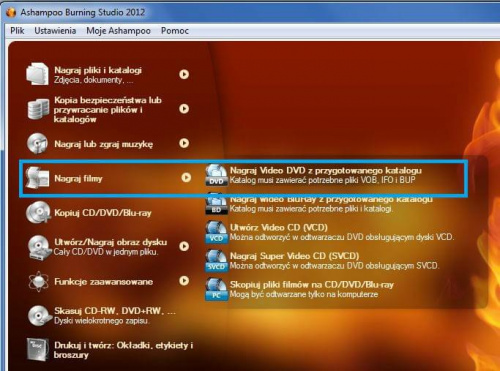Open the Plik menu
The height and width of the screenshot is (371, 500).
pyautogui.click(x=17, y=31)
